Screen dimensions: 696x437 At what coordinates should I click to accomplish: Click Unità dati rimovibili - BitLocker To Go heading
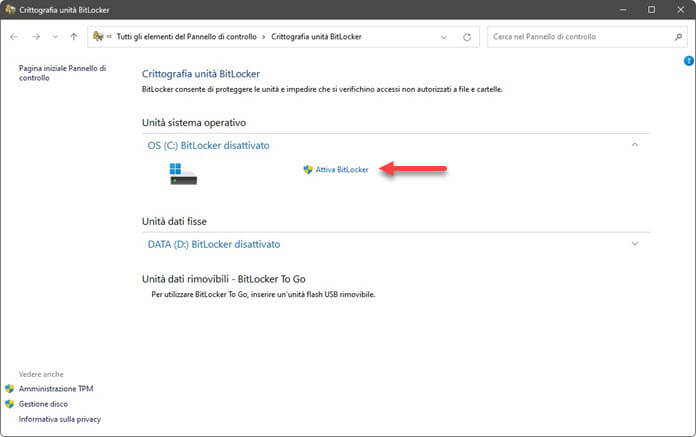223,279
